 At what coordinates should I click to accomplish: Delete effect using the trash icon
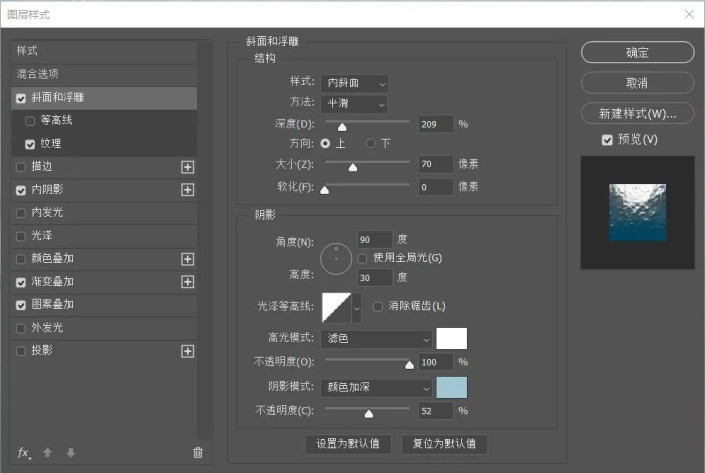198,452
